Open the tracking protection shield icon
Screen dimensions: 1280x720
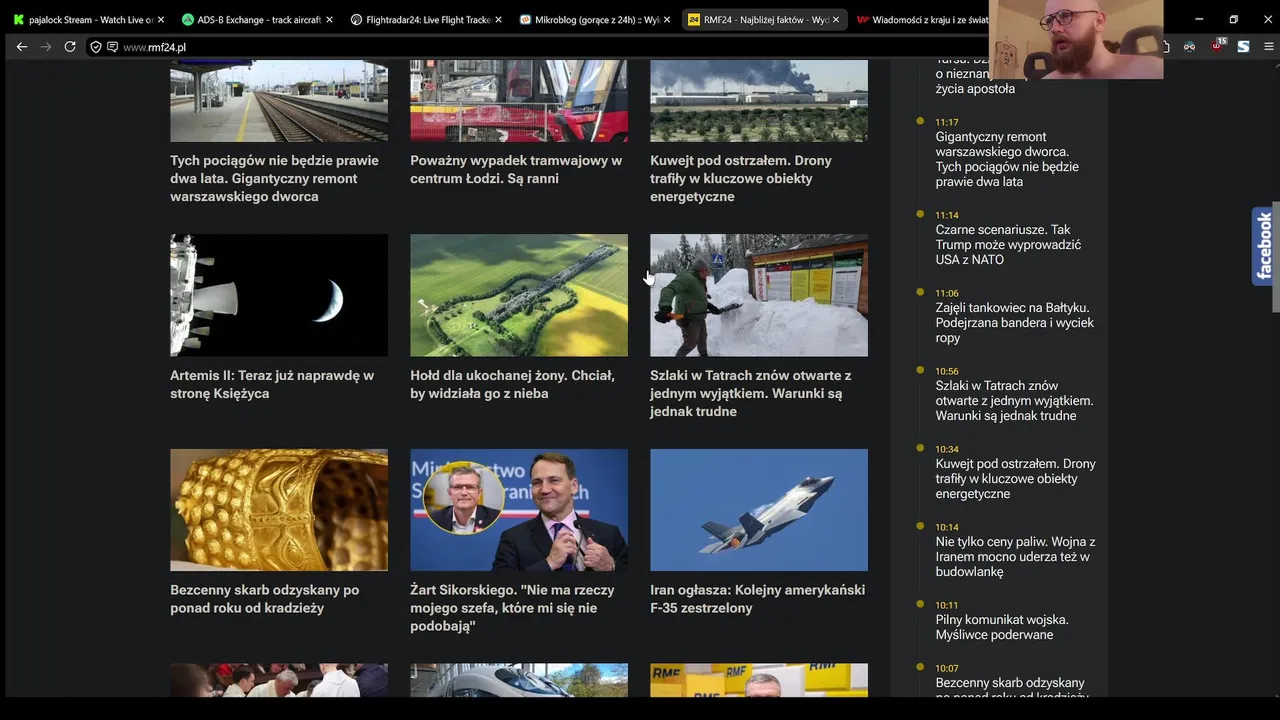96,47
